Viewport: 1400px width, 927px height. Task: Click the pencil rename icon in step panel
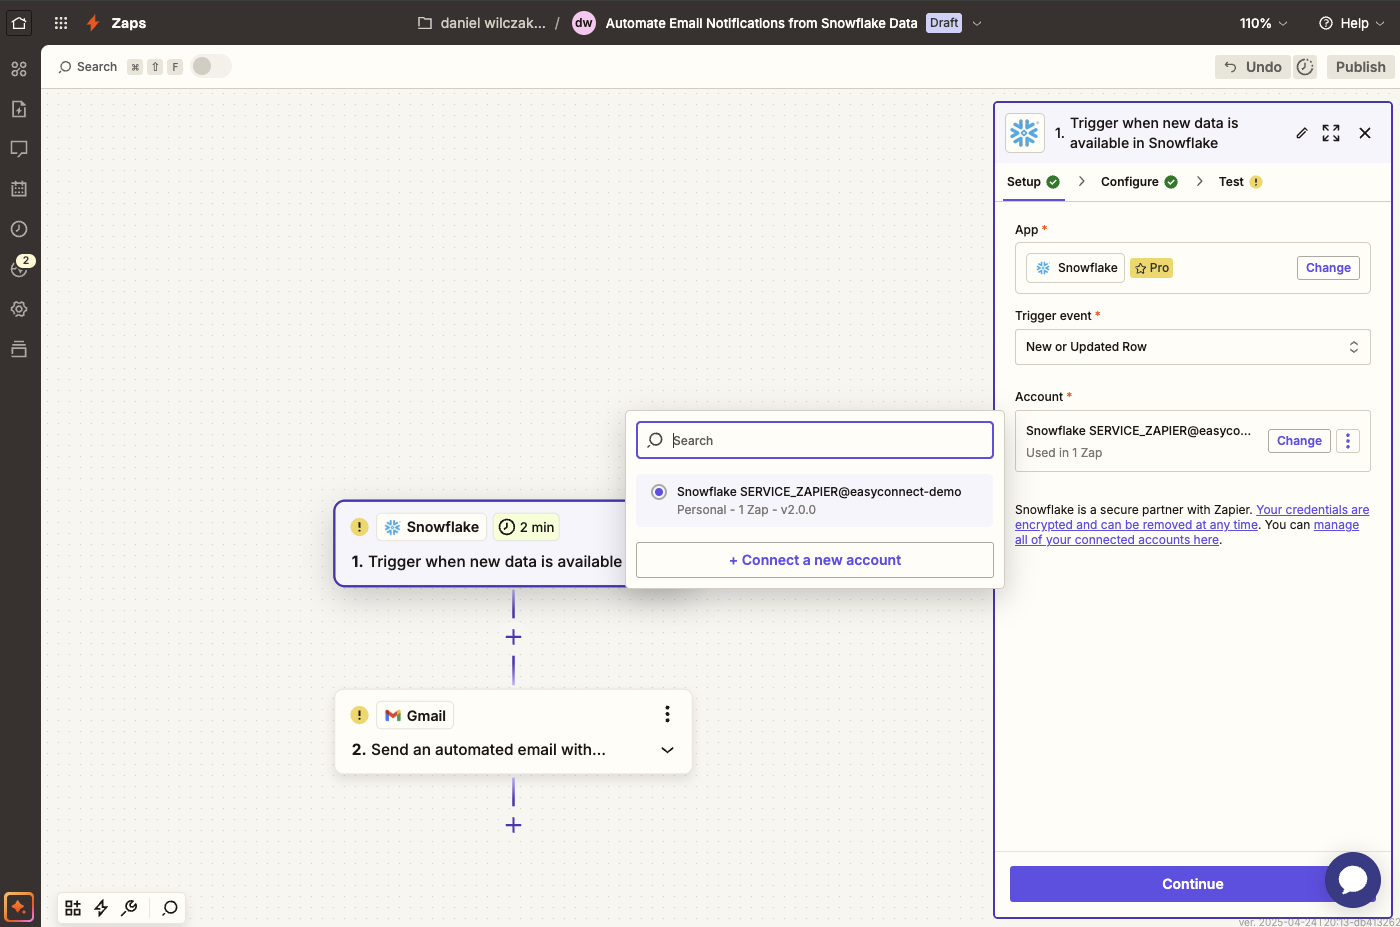pyautogui.click(x=1302, y=133)
